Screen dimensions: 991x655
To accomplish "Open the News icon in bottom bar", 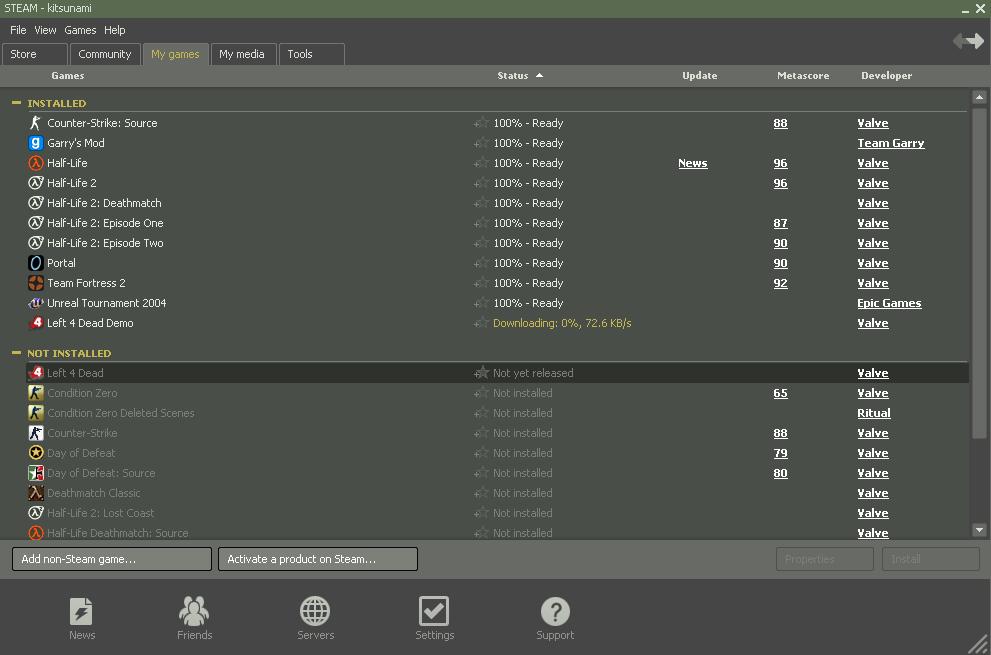I will point(82,611).
